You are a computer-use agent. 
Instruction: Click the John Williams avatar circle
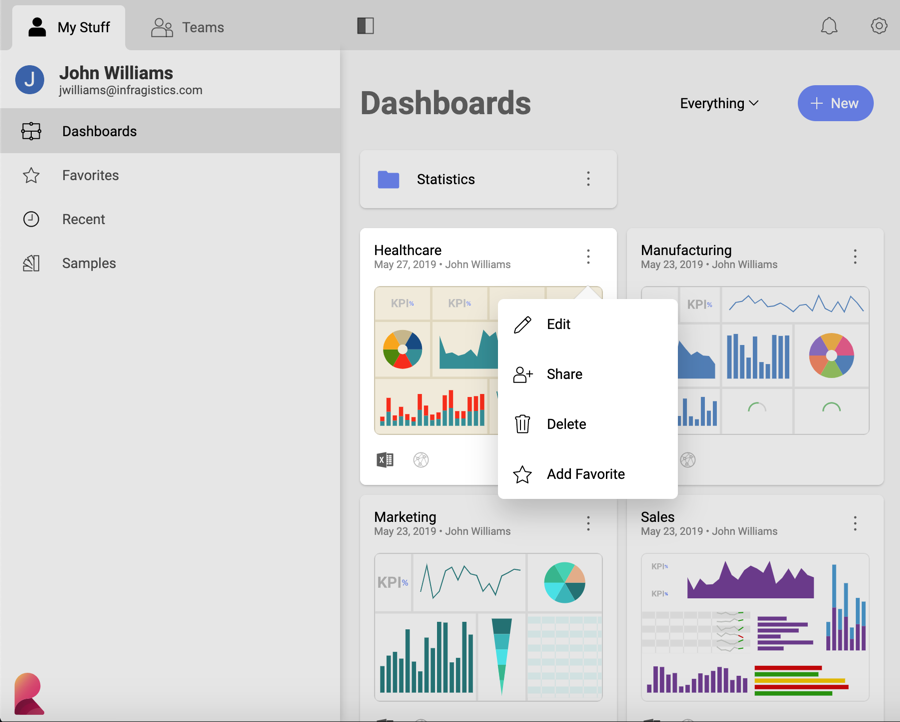(x=30, y=80)
